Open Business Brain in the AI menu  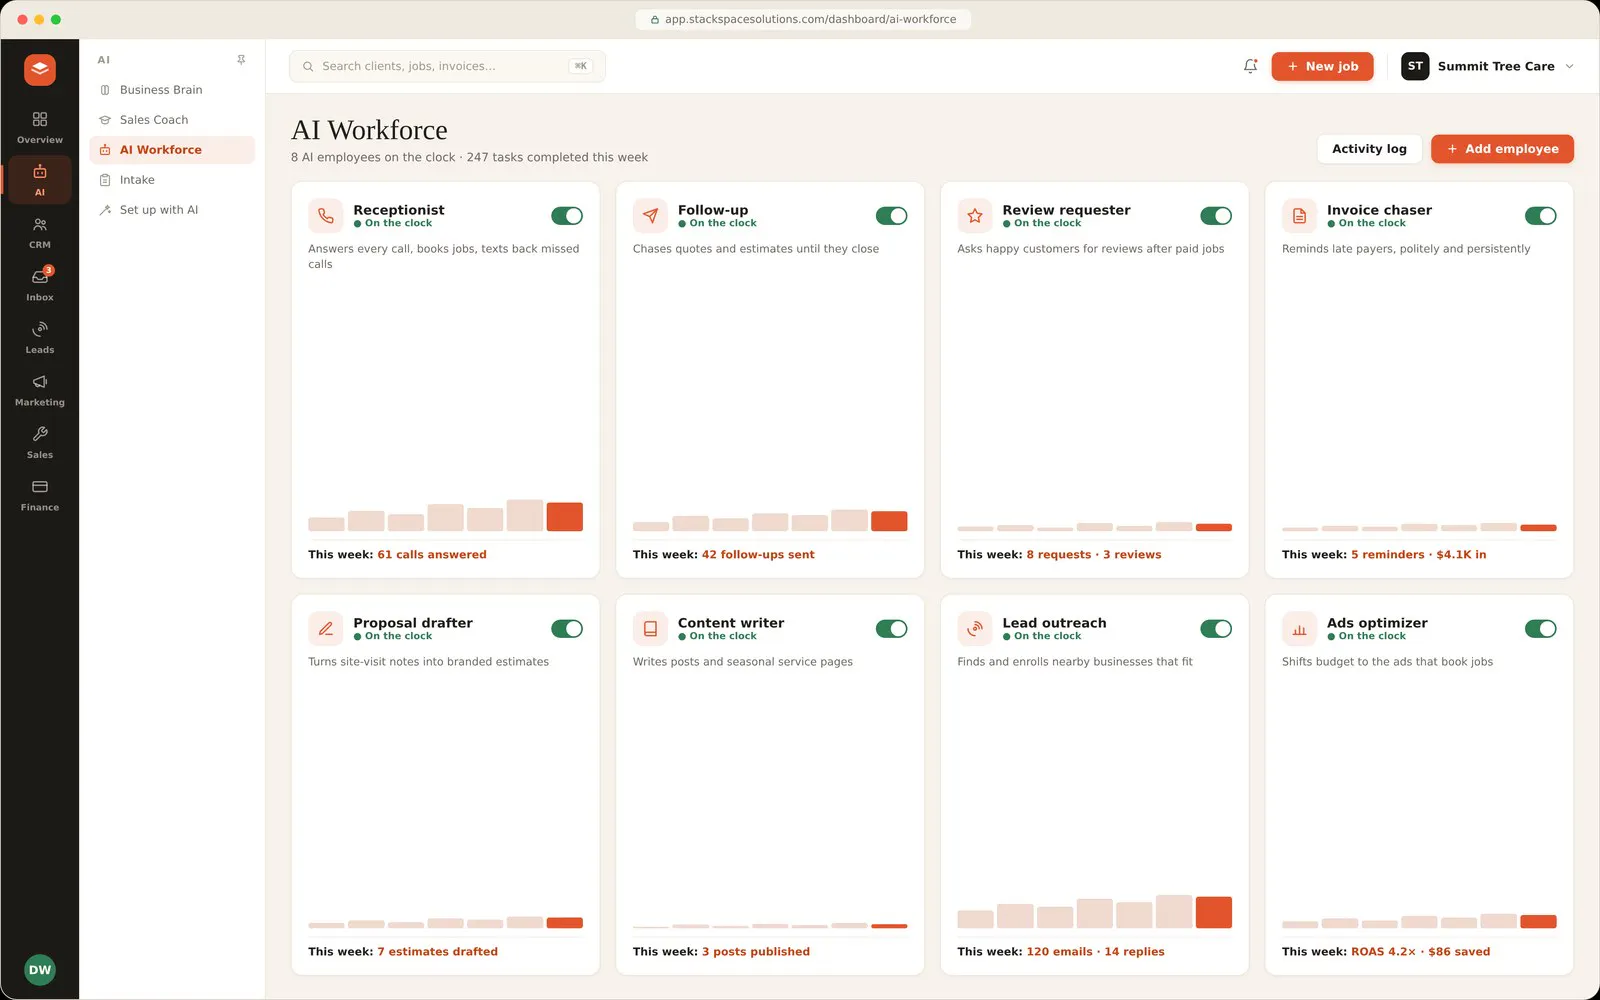(x=172, y=90)
